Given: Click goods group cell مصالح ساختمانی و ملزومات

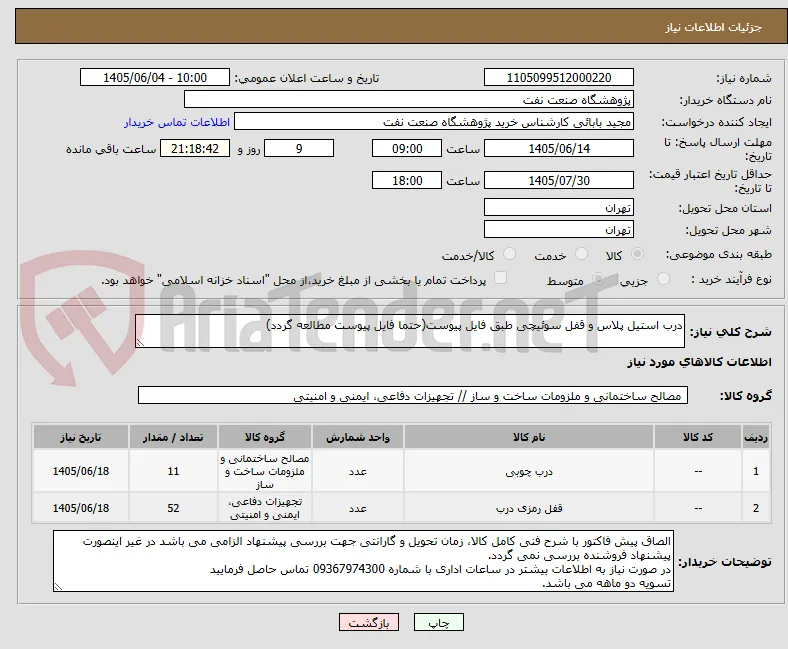Looking at the screenshot, I should click(265, 471).
